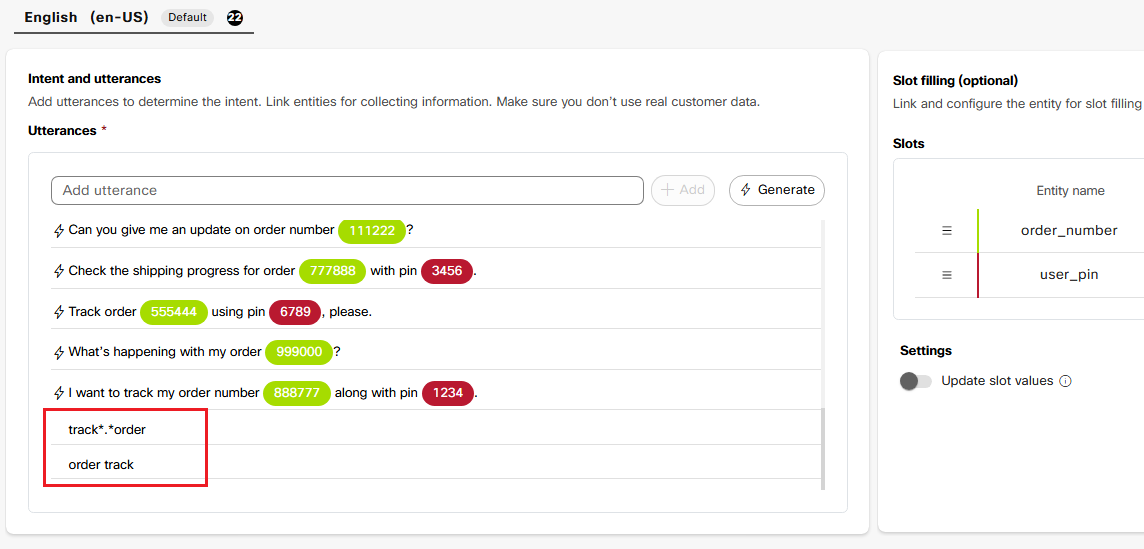1144x549 pixels.
Task: Click lightning icon beside 'I want to track' utterance
Action: click(59, 393)
